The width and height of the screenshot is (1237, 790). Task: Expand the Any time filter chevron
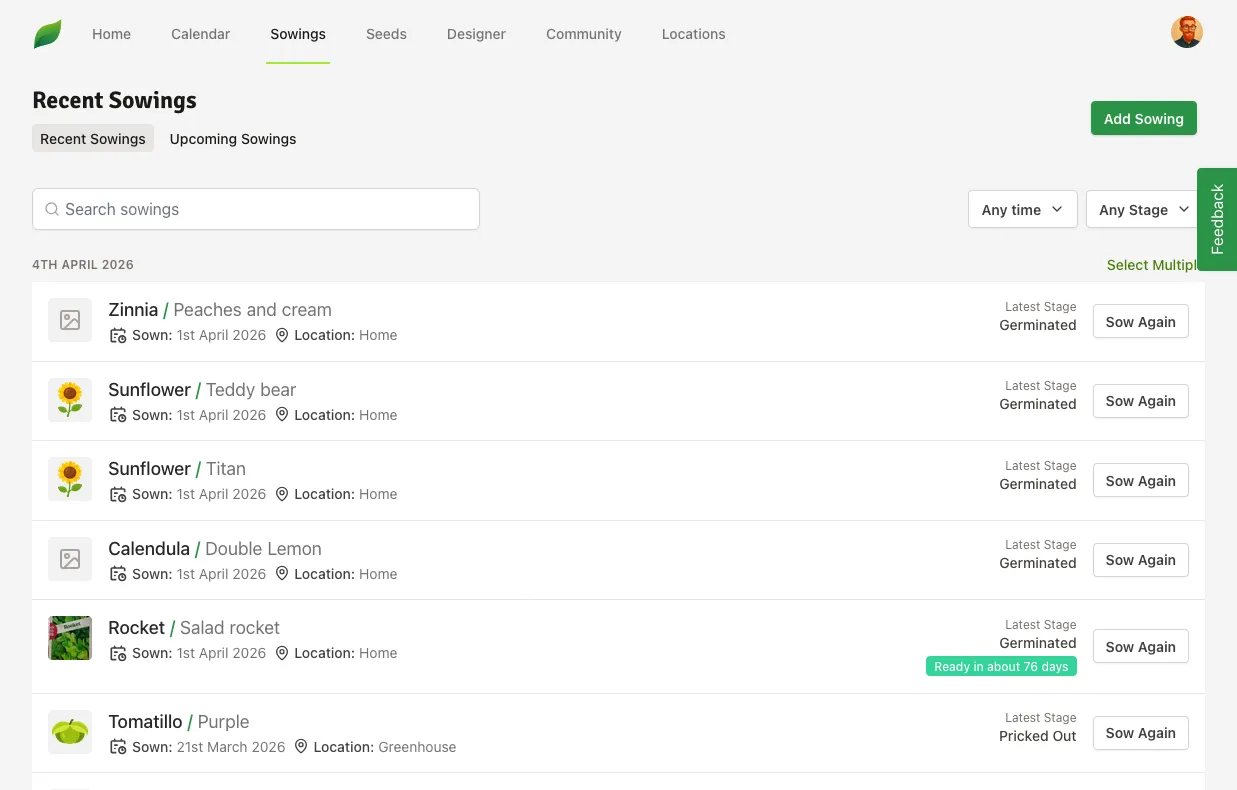click(1058, 210)
